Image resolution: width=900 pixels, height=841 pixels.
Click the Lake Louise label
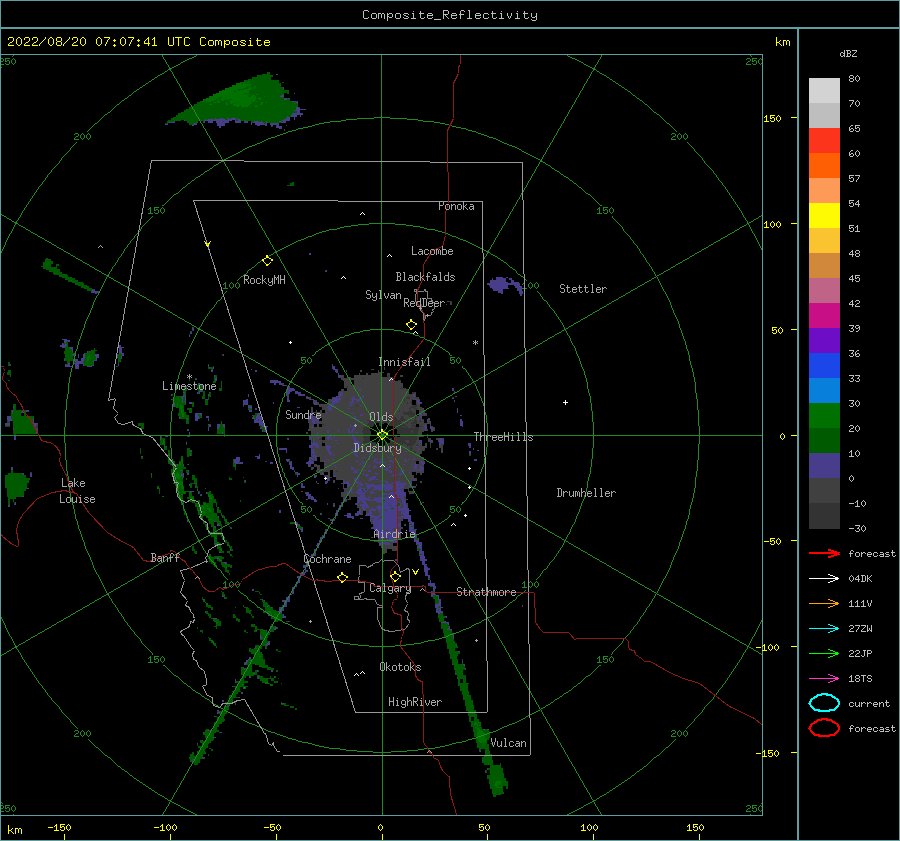[x=77, y=491]
